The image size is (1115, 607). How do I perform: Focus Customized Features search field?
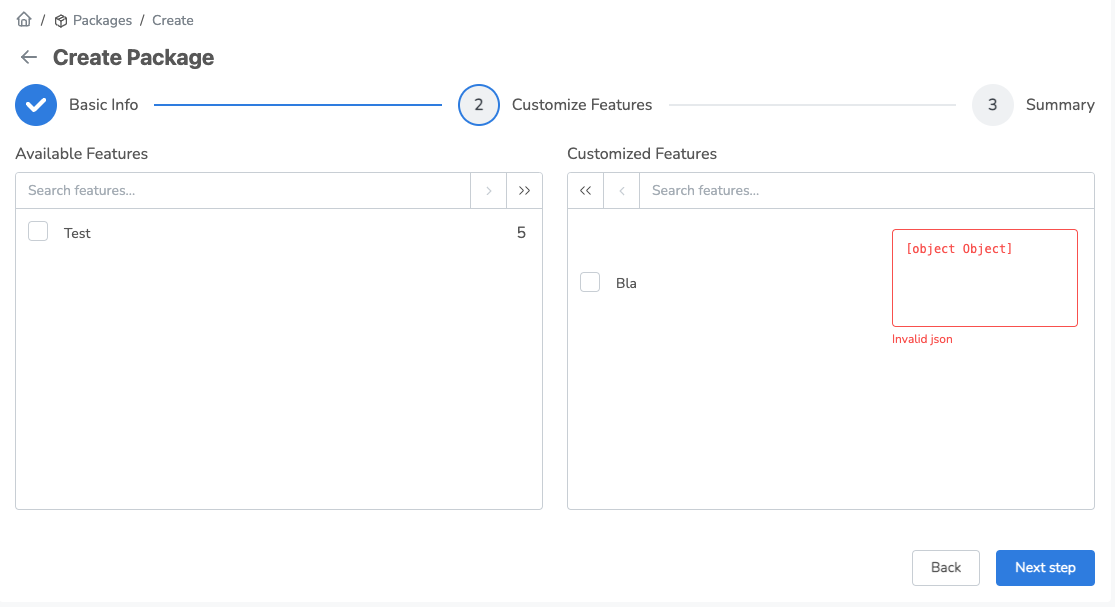866,190
